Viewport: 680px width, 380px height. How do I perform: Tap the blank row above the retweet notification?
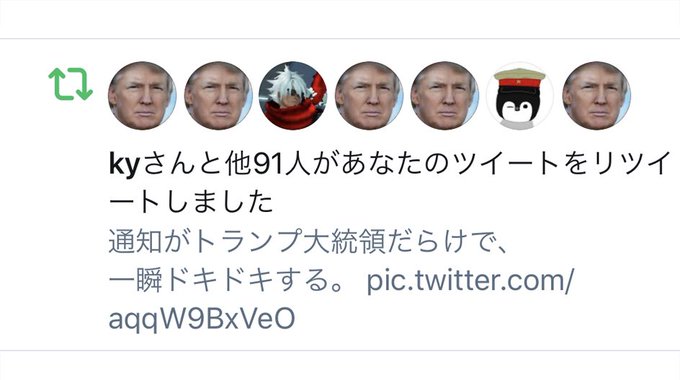[340, 19]
